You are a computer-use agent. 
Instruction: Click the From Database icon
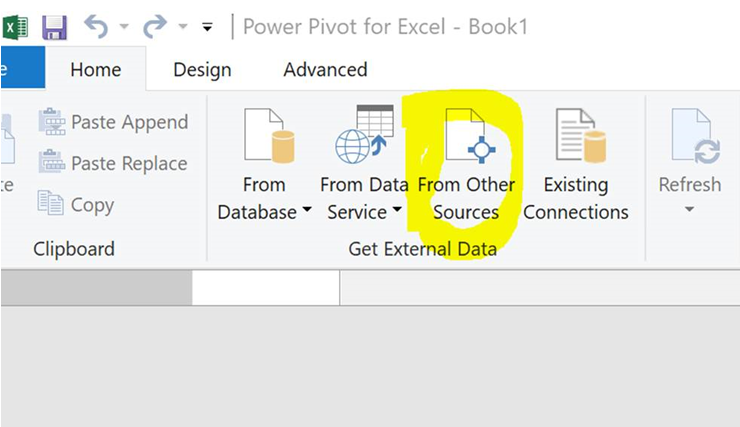click(269, 135)
